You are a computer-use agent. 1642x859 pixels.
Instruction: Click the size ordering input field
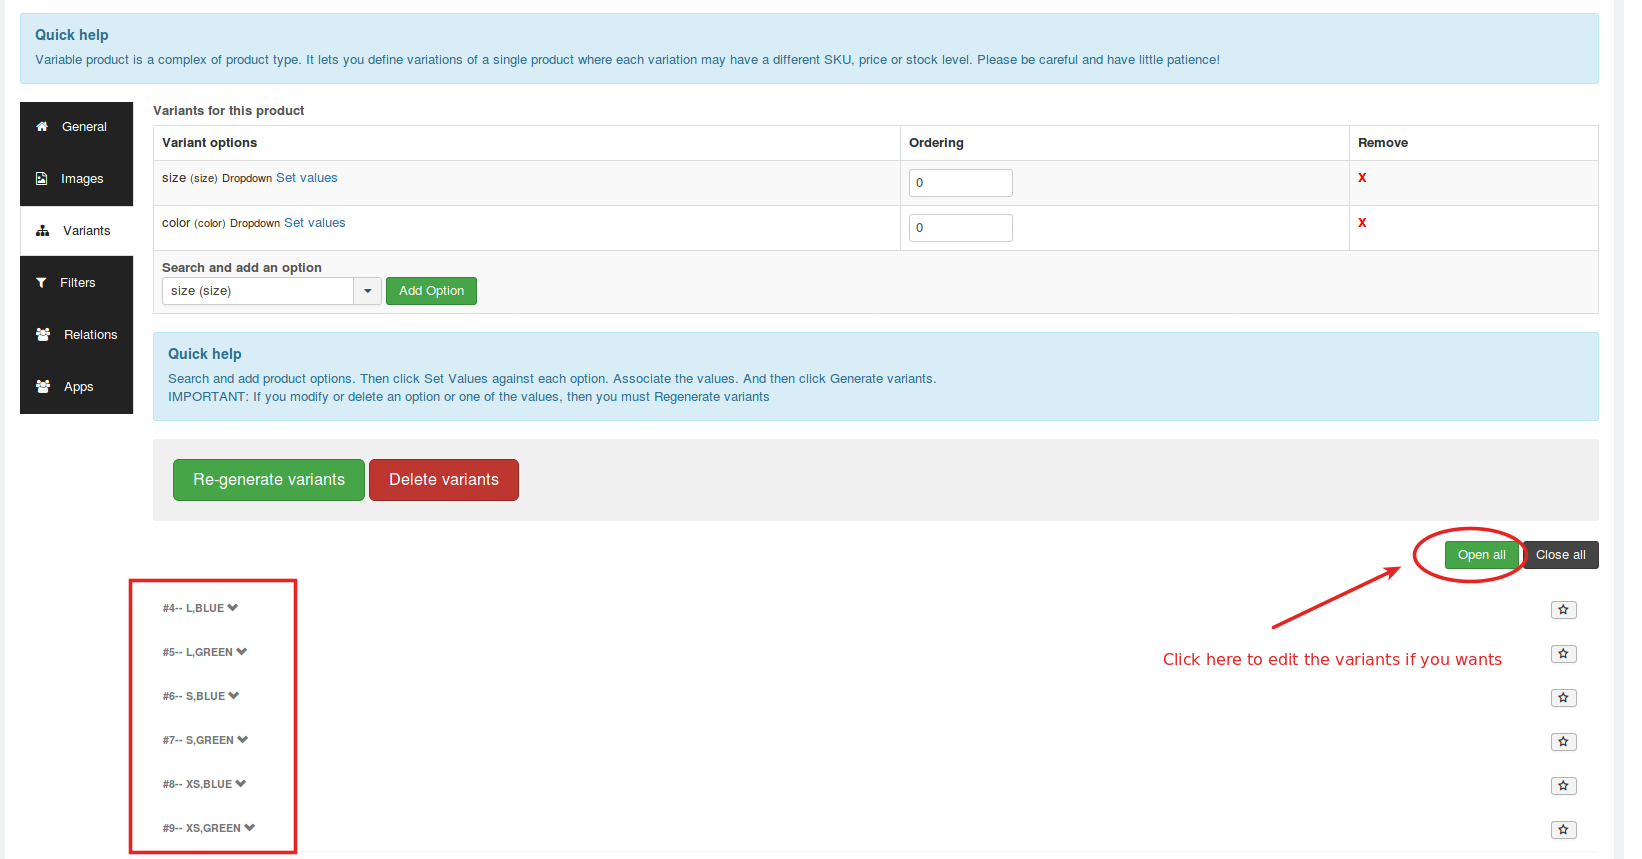960,183
